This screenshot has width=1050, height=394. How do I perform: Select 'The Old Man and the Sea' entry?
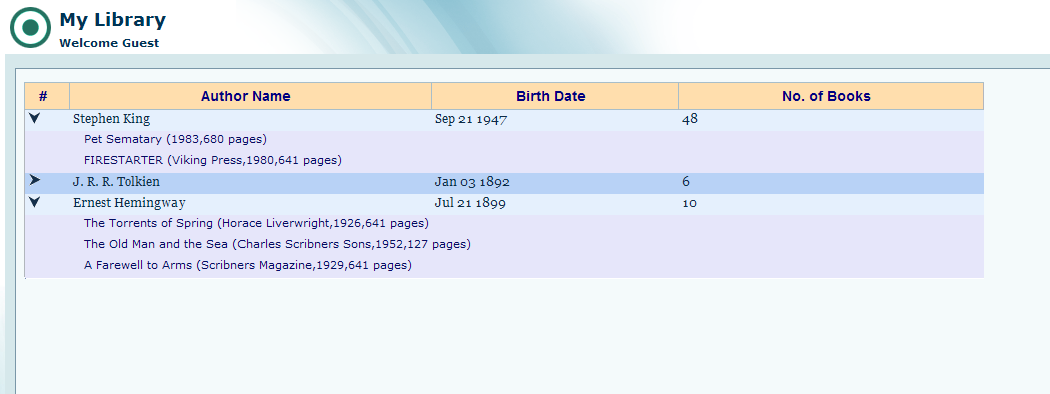277,244
